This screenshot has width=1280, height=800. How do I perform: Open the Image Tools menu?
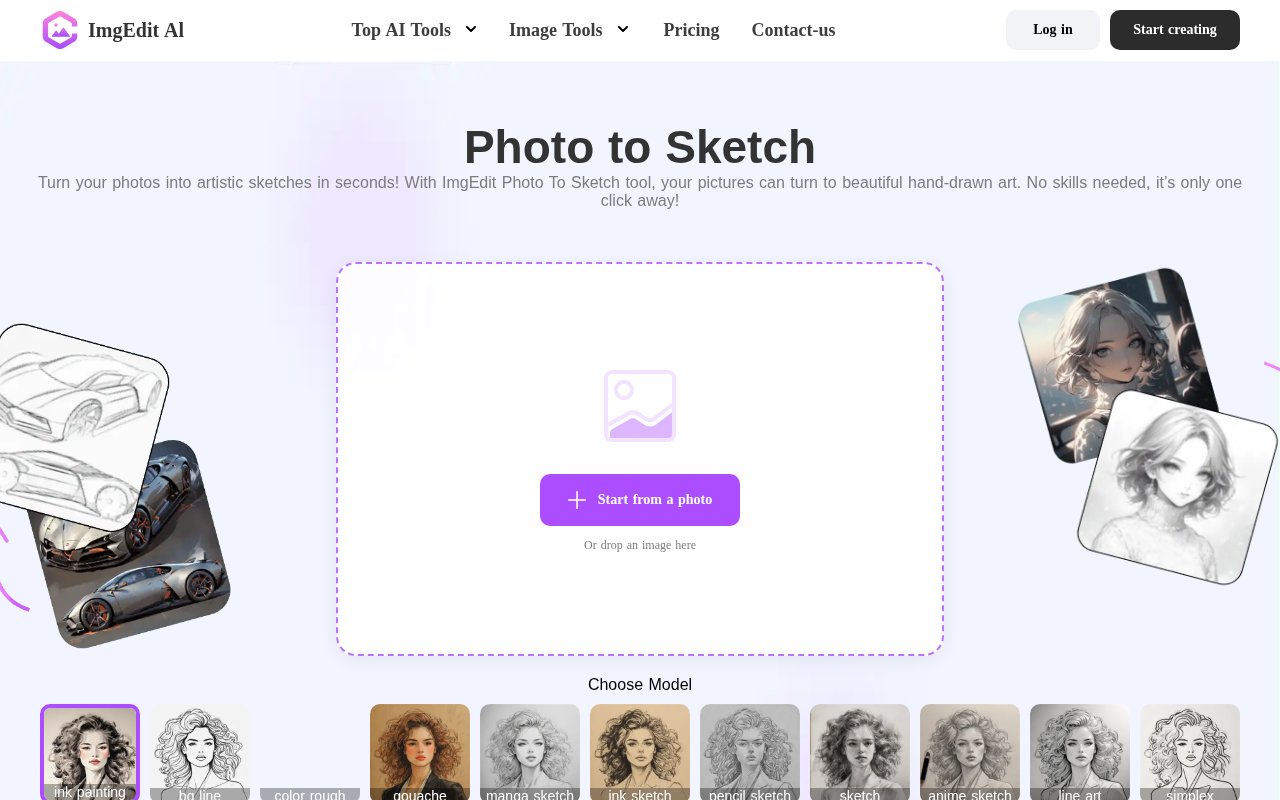[x=556, y=30]
